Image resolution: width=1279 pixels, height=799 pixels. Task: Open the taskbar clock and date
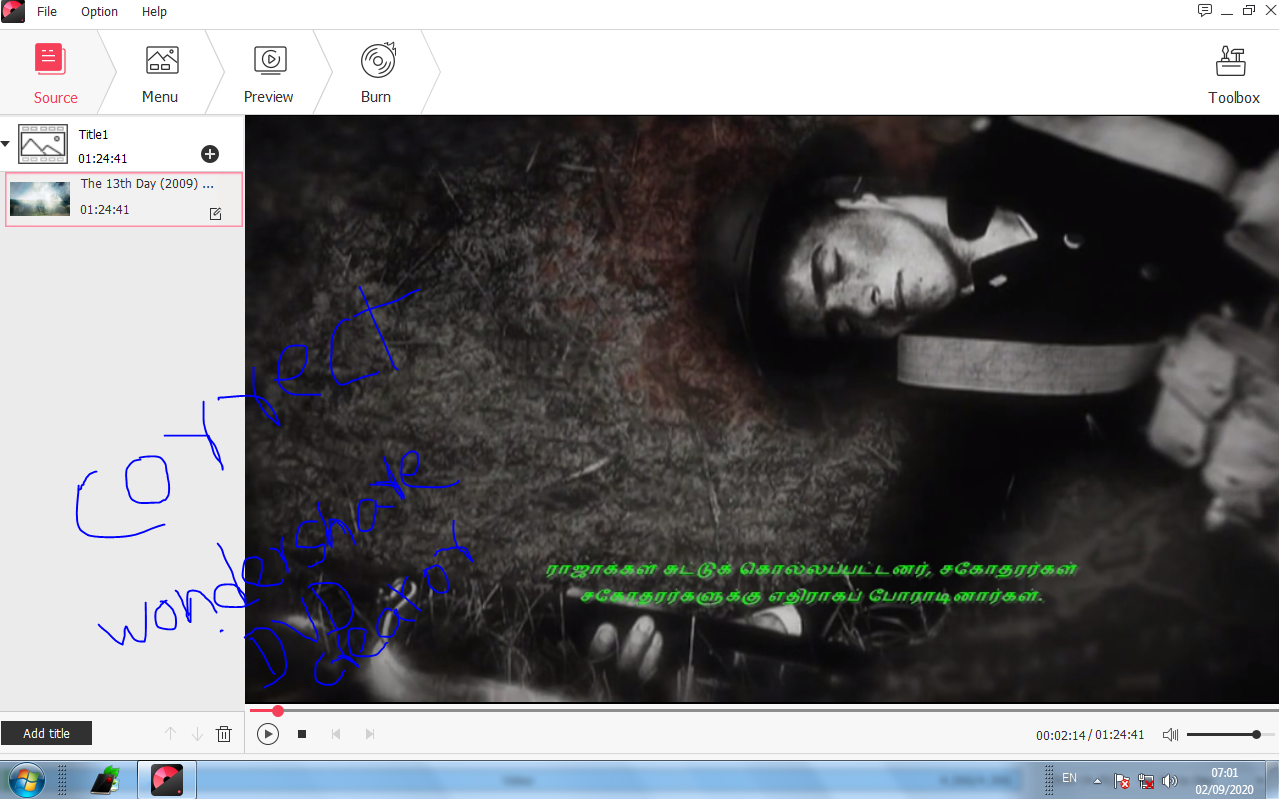point(1224,780)
